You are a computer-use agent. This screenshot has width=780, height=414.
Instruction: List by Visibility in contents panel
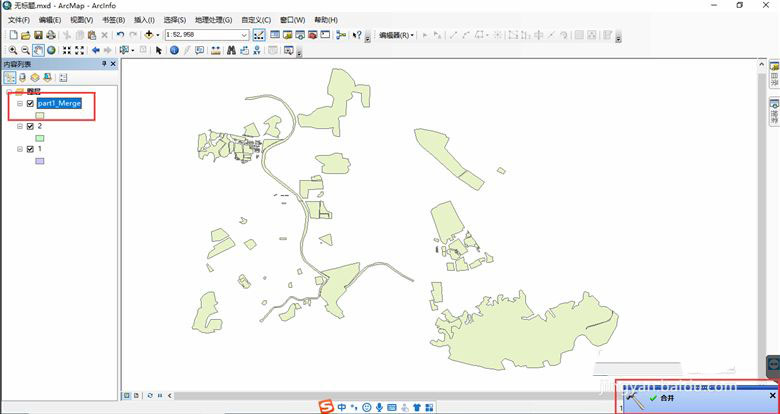point(35,78)
